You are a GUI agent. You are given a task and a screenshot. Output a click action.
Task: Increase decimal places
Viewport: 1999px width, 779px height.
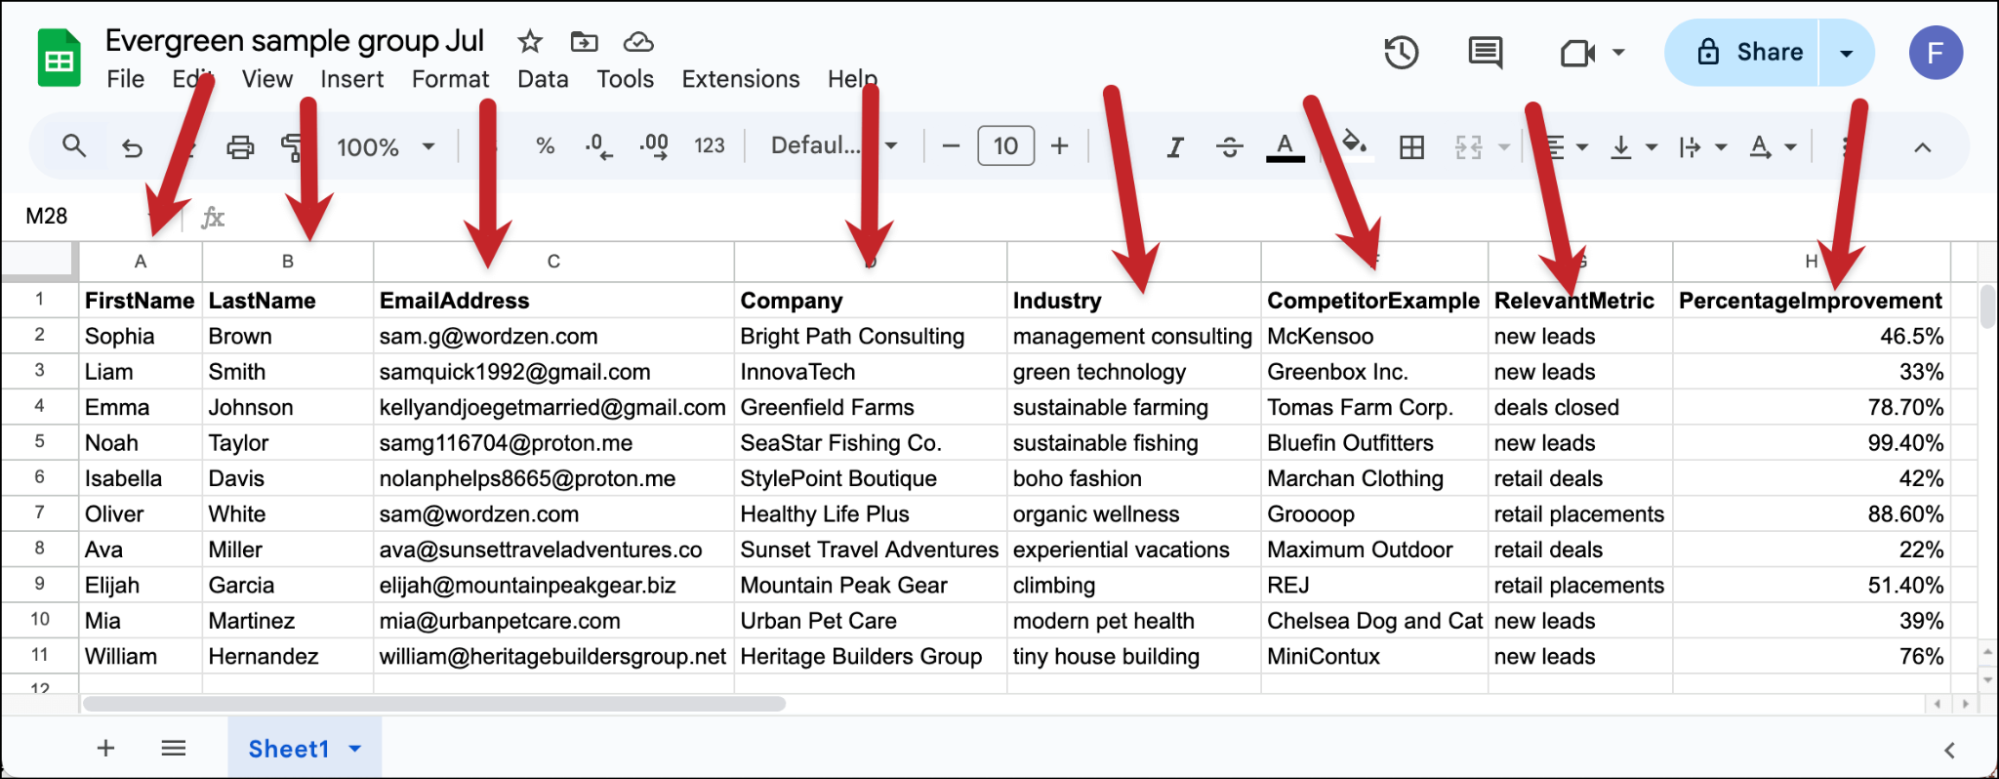(x=654, y=147)
